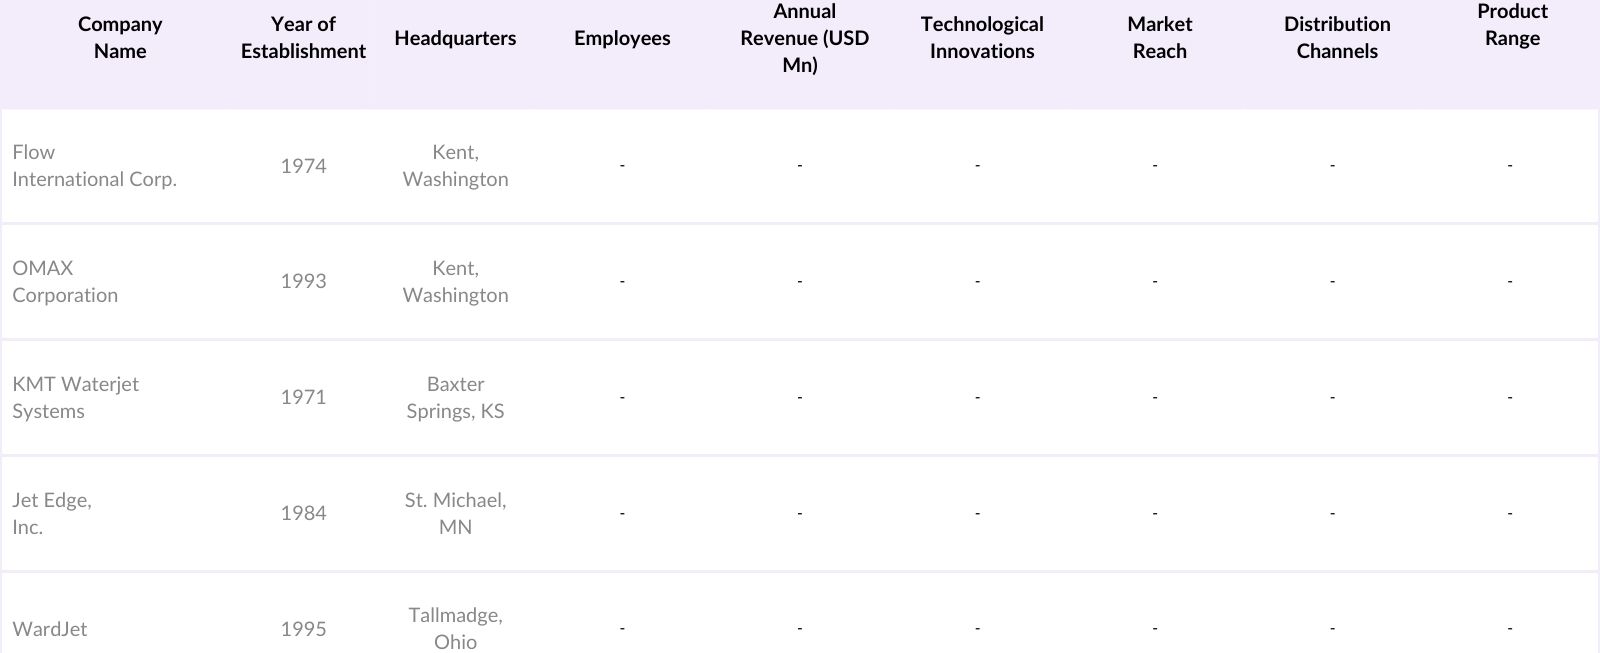Screen dimensions: 1600x653
Task: Click the 1993 establishment year cell
Action: [x=303, y=282]
